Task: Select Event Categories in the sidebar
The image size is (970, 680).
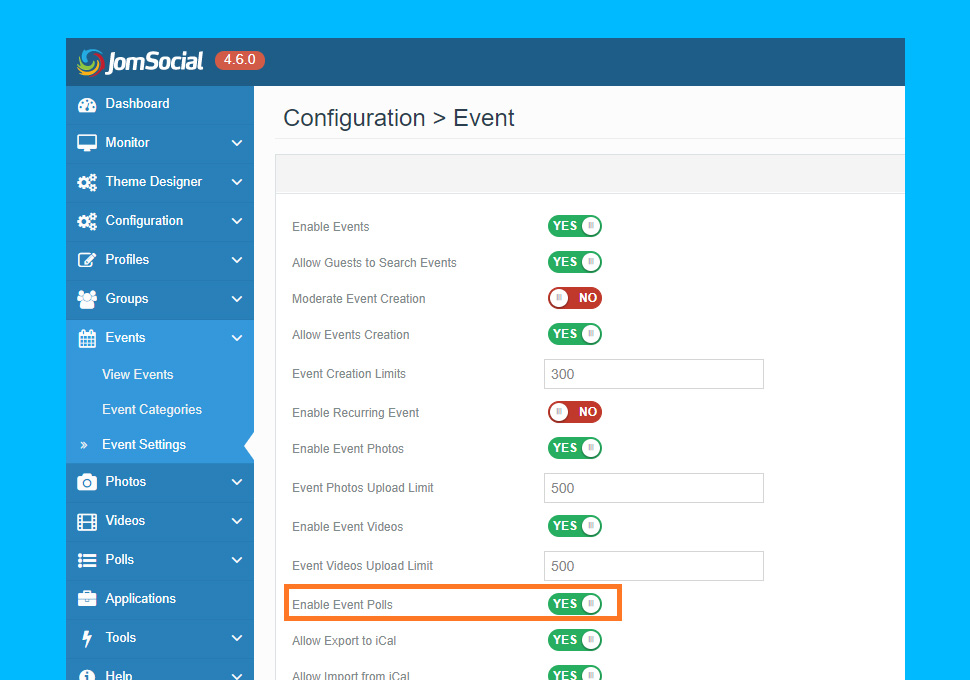Action: 152,410
